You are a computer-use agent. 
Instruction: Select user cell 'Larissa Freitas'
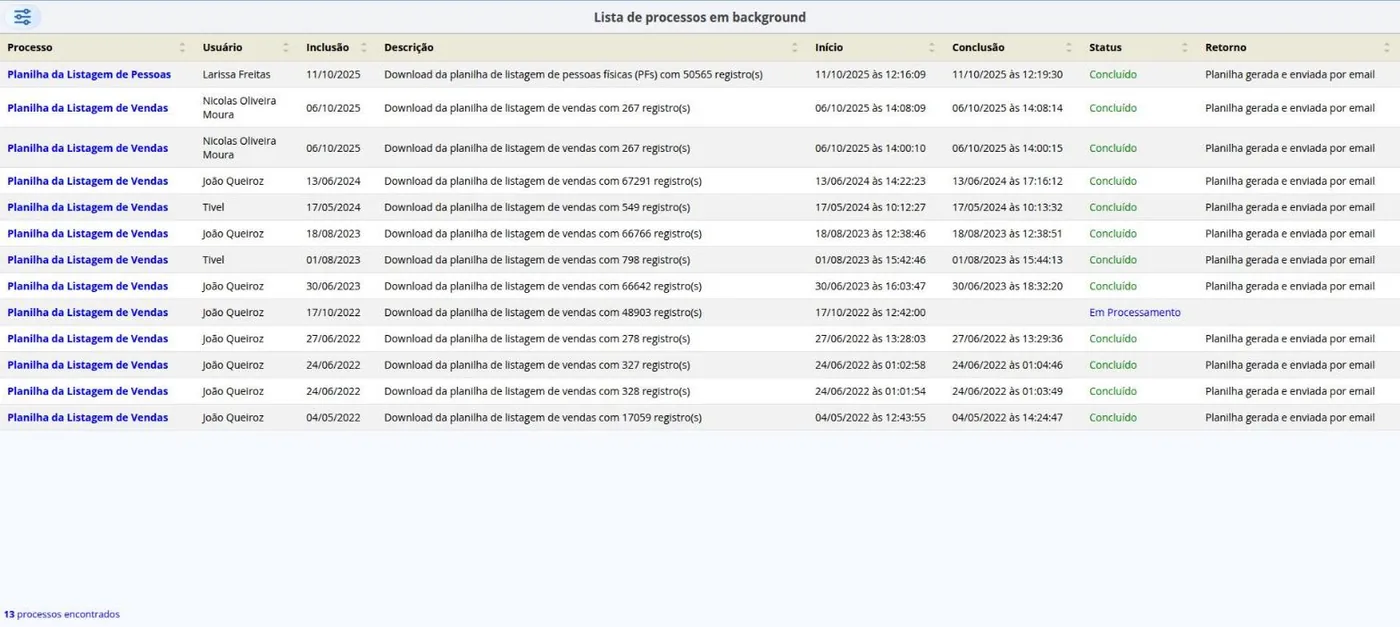point(236,75)
